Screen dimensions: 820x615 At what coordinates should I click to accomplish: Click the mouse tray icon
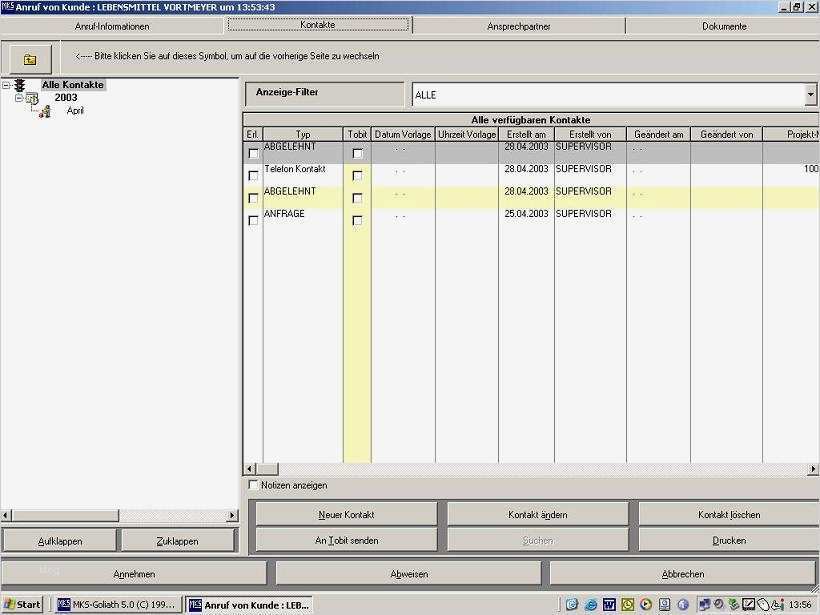click(764, 605)
